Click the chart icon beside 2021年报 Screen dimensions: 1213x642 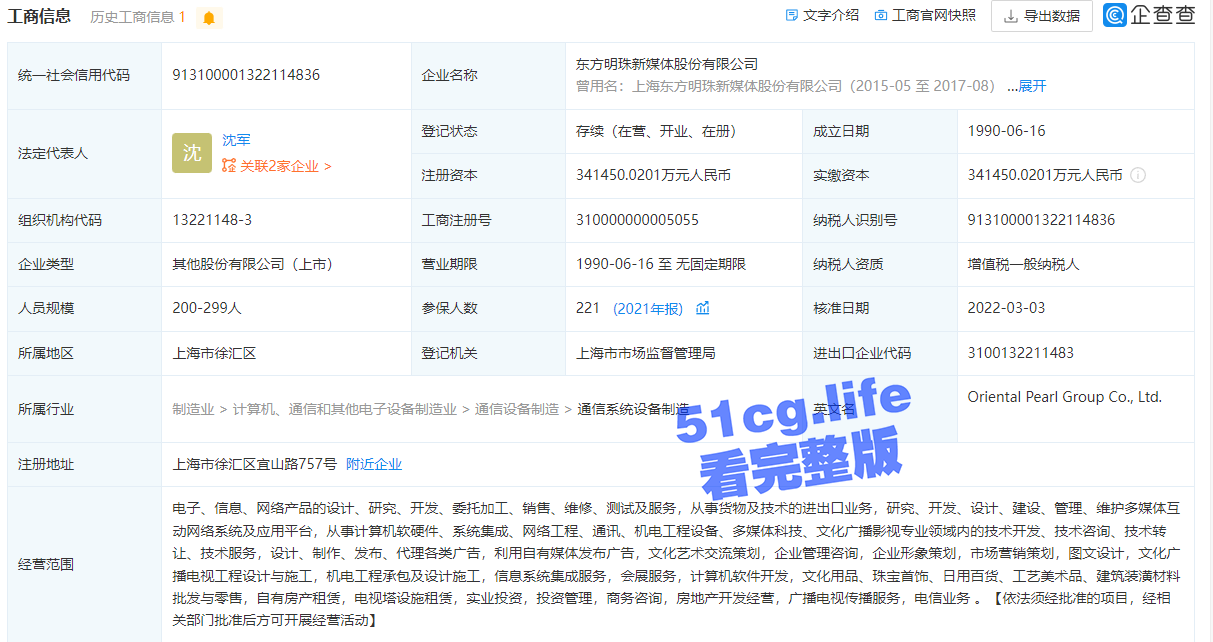(702, 308)
